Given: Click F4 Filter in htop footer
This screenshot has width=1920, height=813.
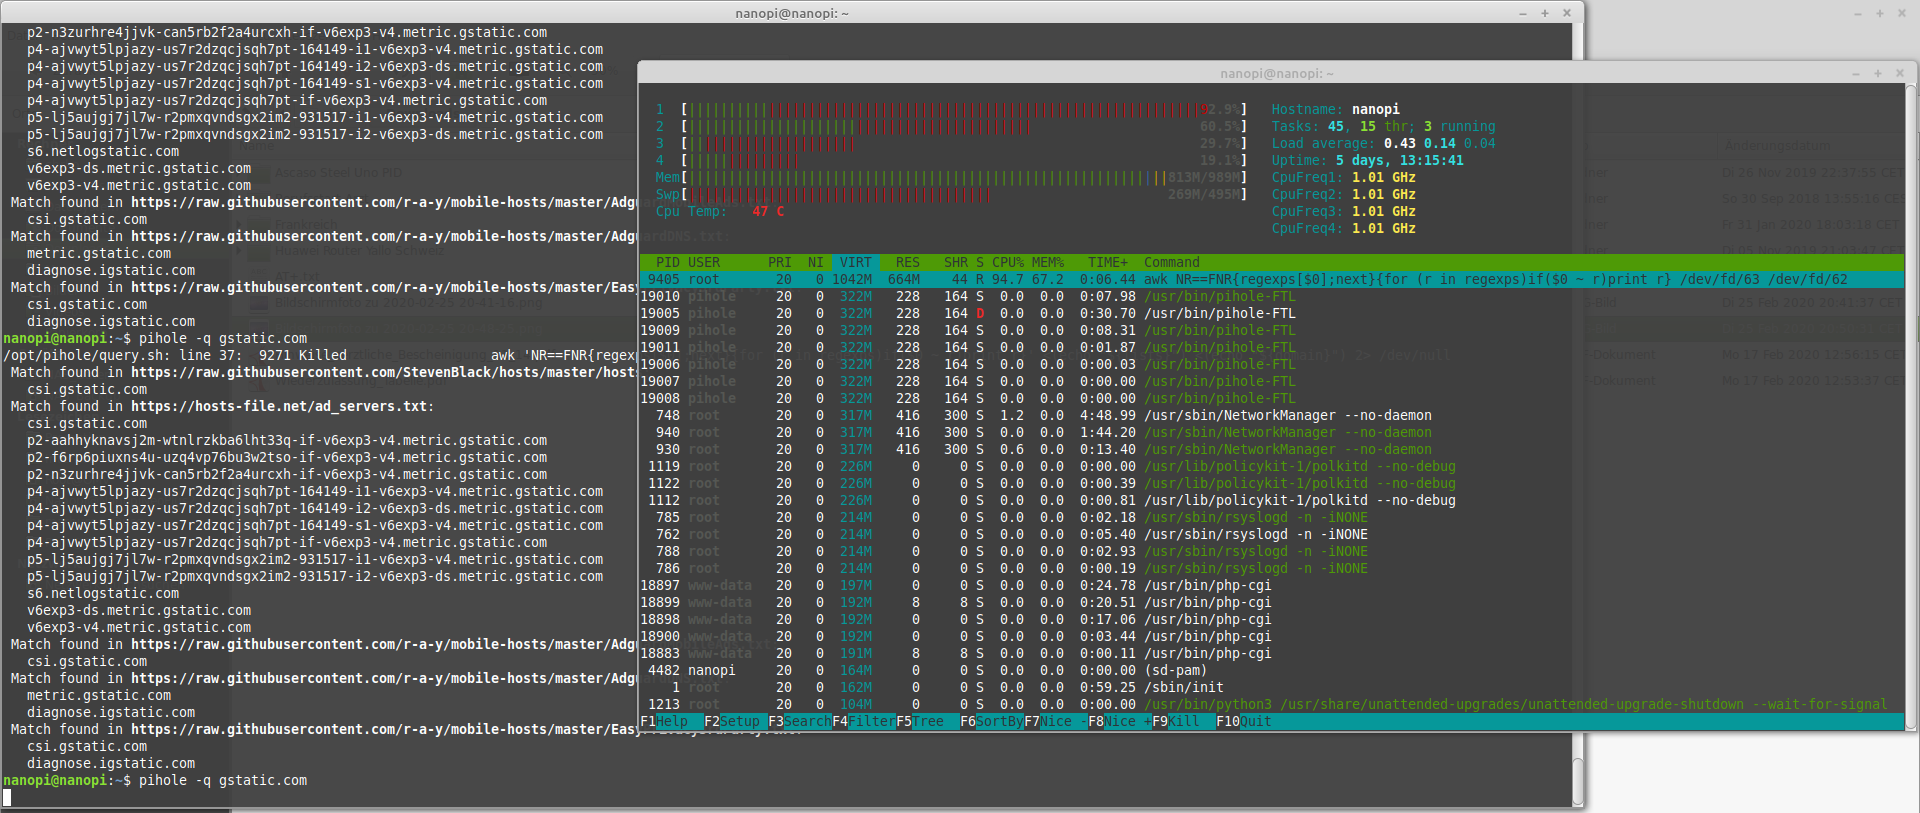Looking at the screenshot, I should (x=864, y=721).
